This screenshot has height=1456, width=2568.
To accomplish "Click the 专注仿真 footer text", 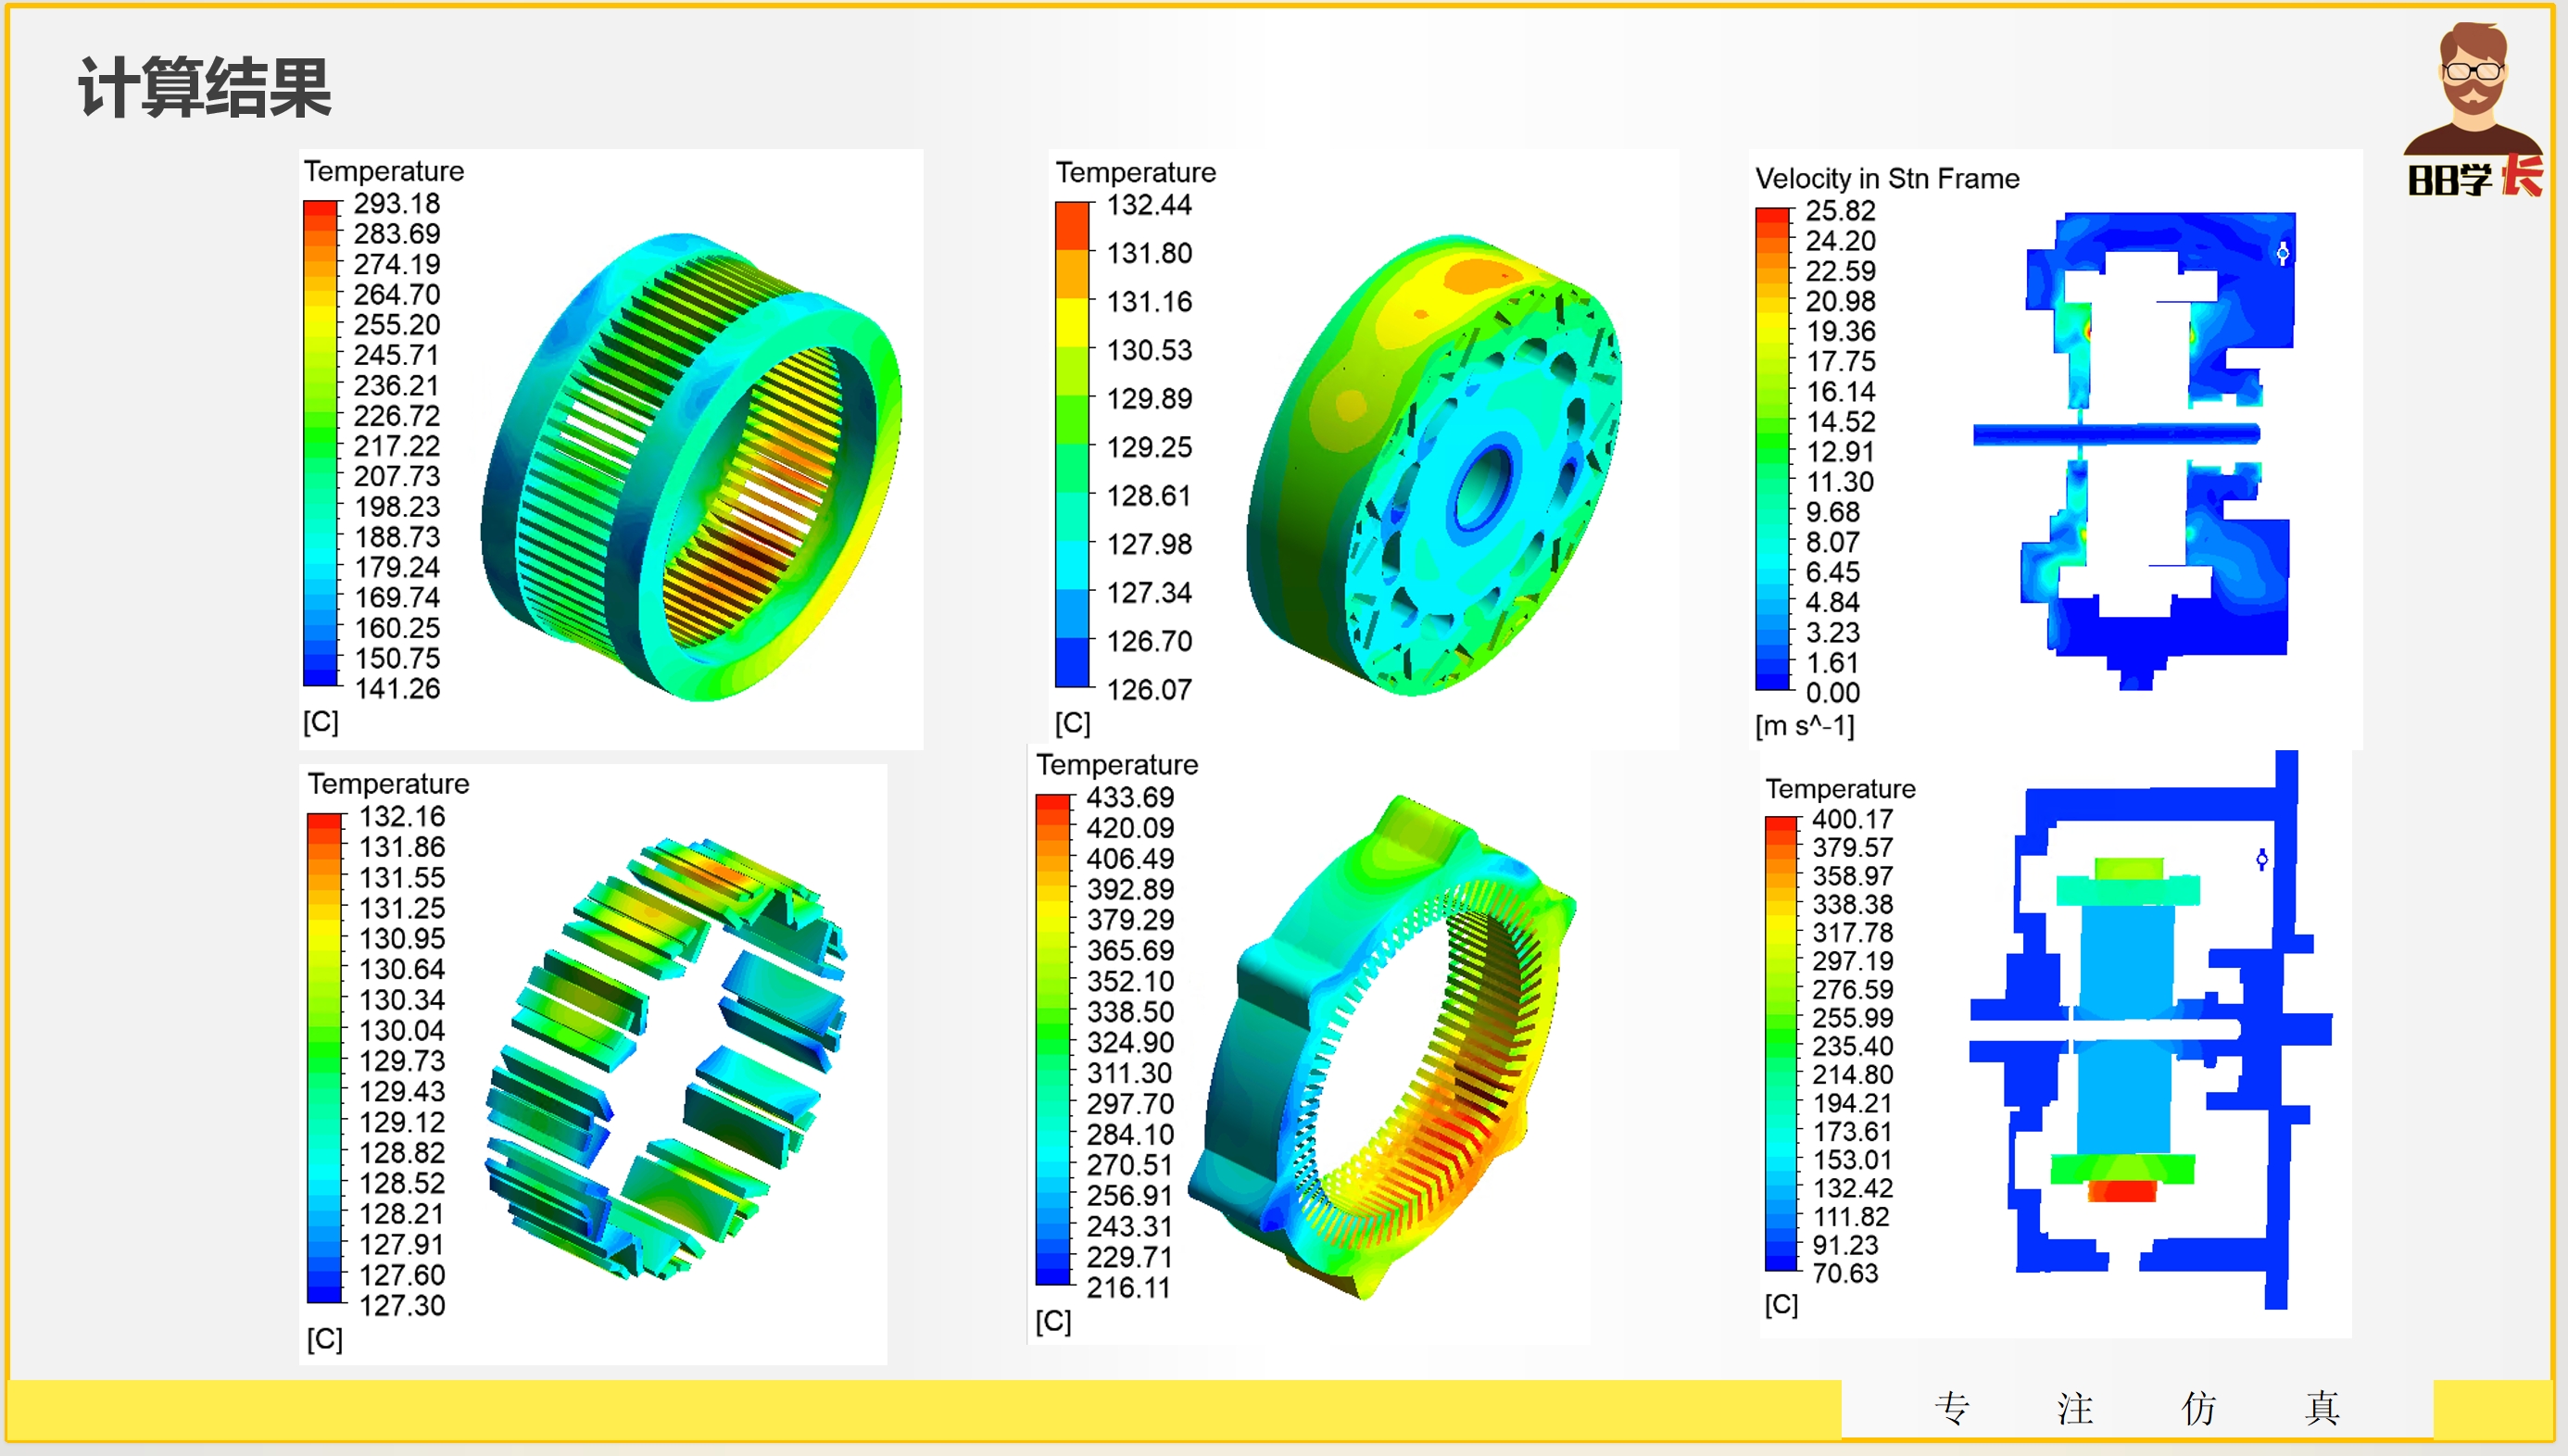I will click(x=2136, y=1408).
